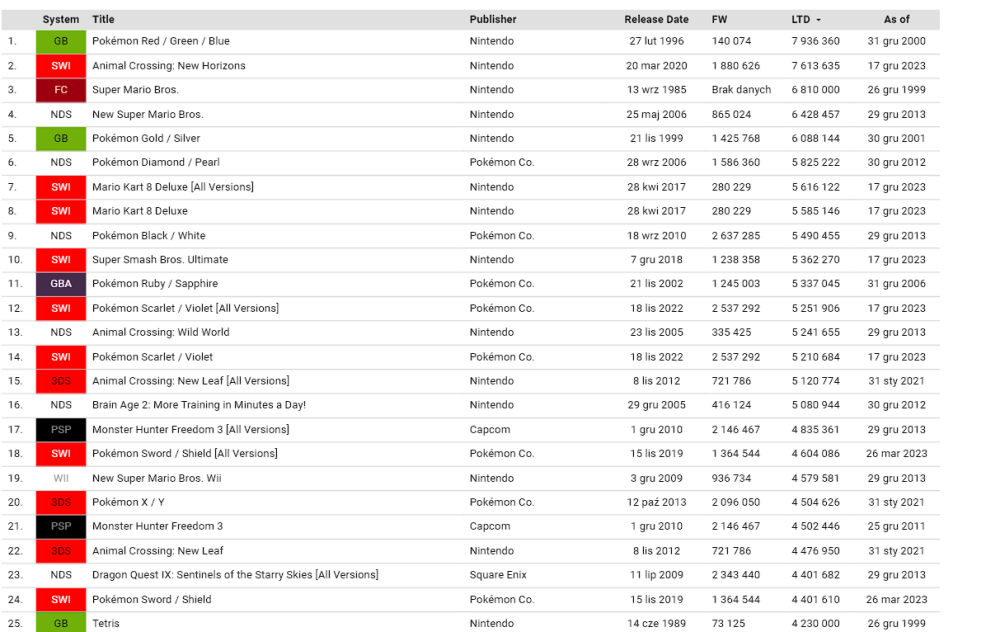
Task: Open the Dragon Quest IX: Sentinels title link
Action: [x=235, y=575]
